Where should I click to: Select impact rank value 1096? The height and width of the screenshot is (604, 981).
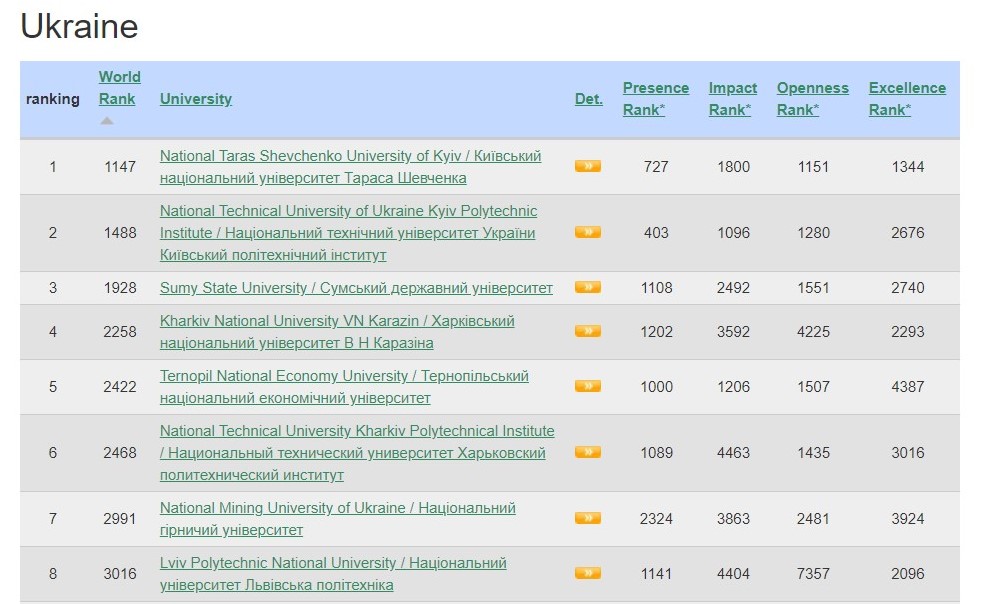[x=733, y=232]
